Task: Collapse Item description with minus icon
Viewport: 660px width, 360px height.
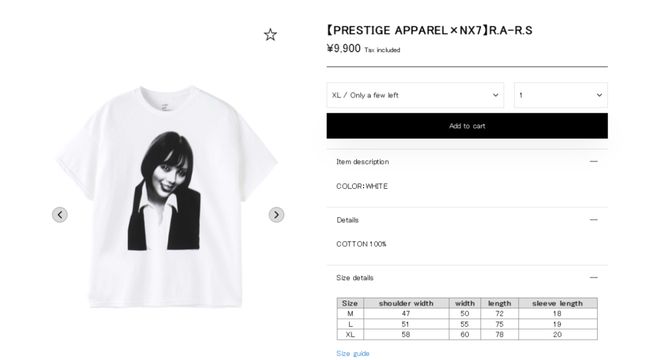Action: pyautogui.click(x=593, y=161)
